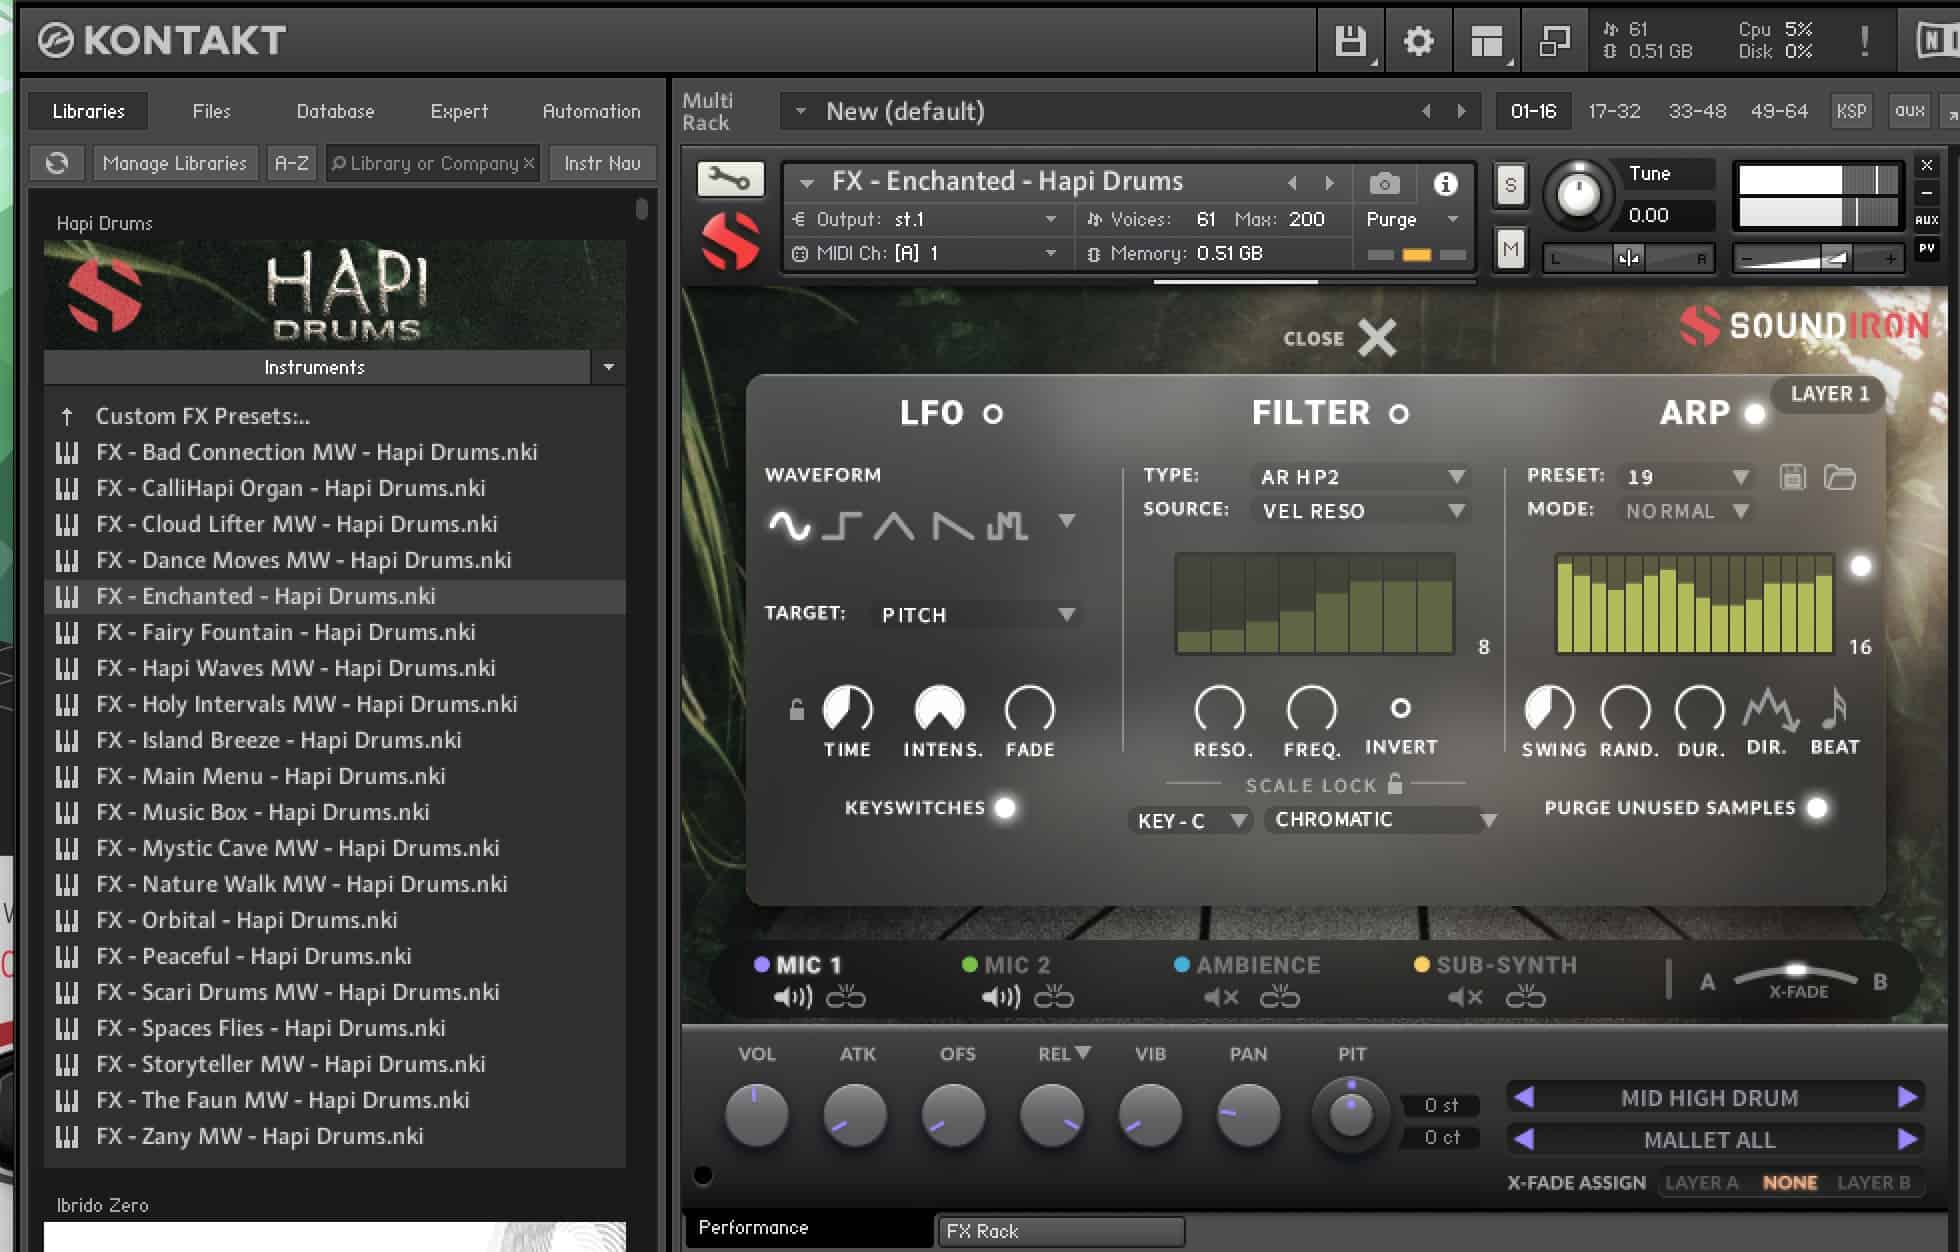Click the snapshot camera icon
The height and width of the screenshot is (1252, 1960).
[1384, 184]
